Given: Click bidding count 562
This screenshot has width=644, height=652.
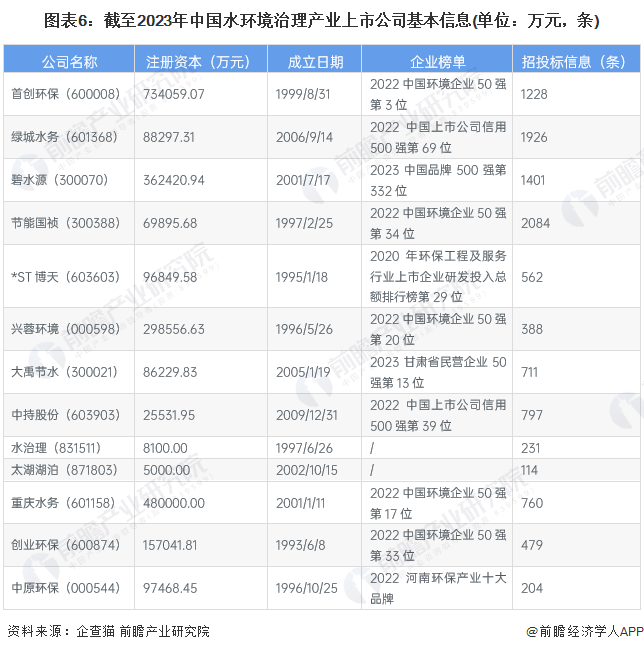Looking at the screenshot, I should pos(532,277).
